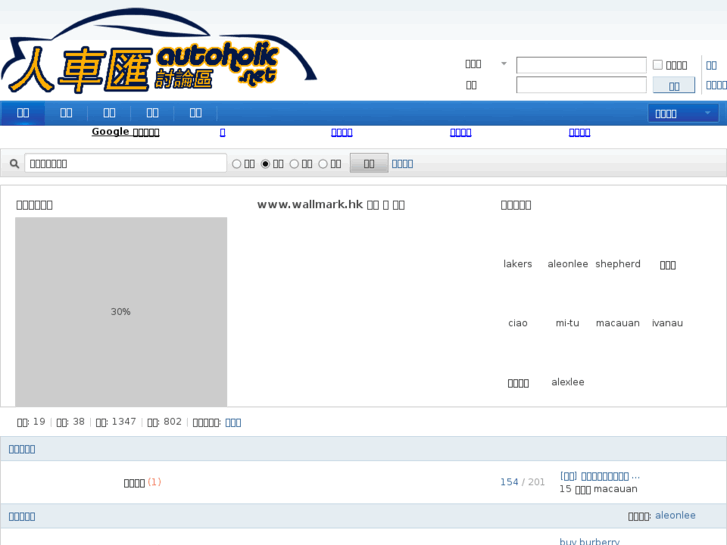727x545 pixels.
Task: Open the tab next to the highlighted tab
Action: click(66, 113)
